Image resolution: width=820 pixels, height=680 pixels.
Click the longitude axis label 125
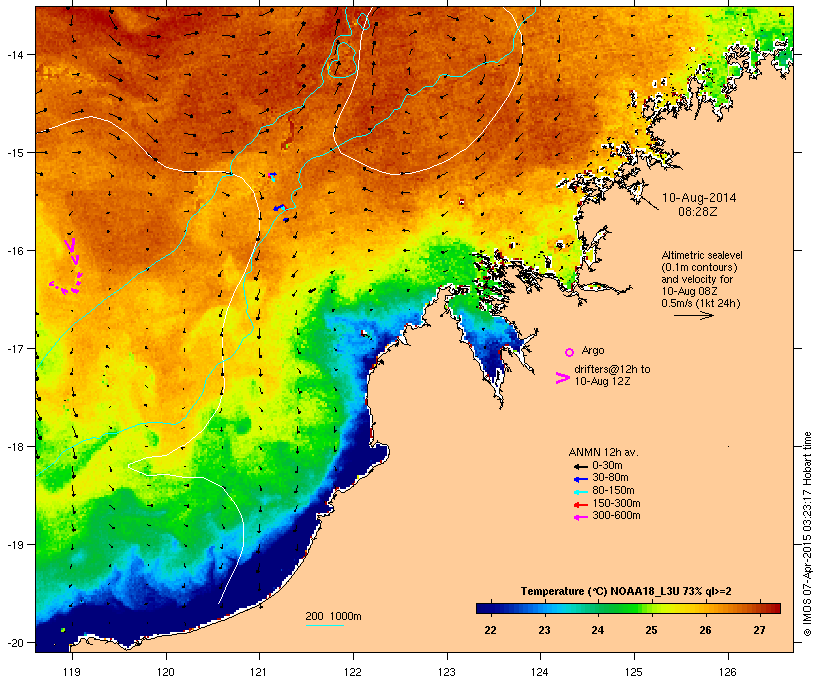(x=634, y=672)
